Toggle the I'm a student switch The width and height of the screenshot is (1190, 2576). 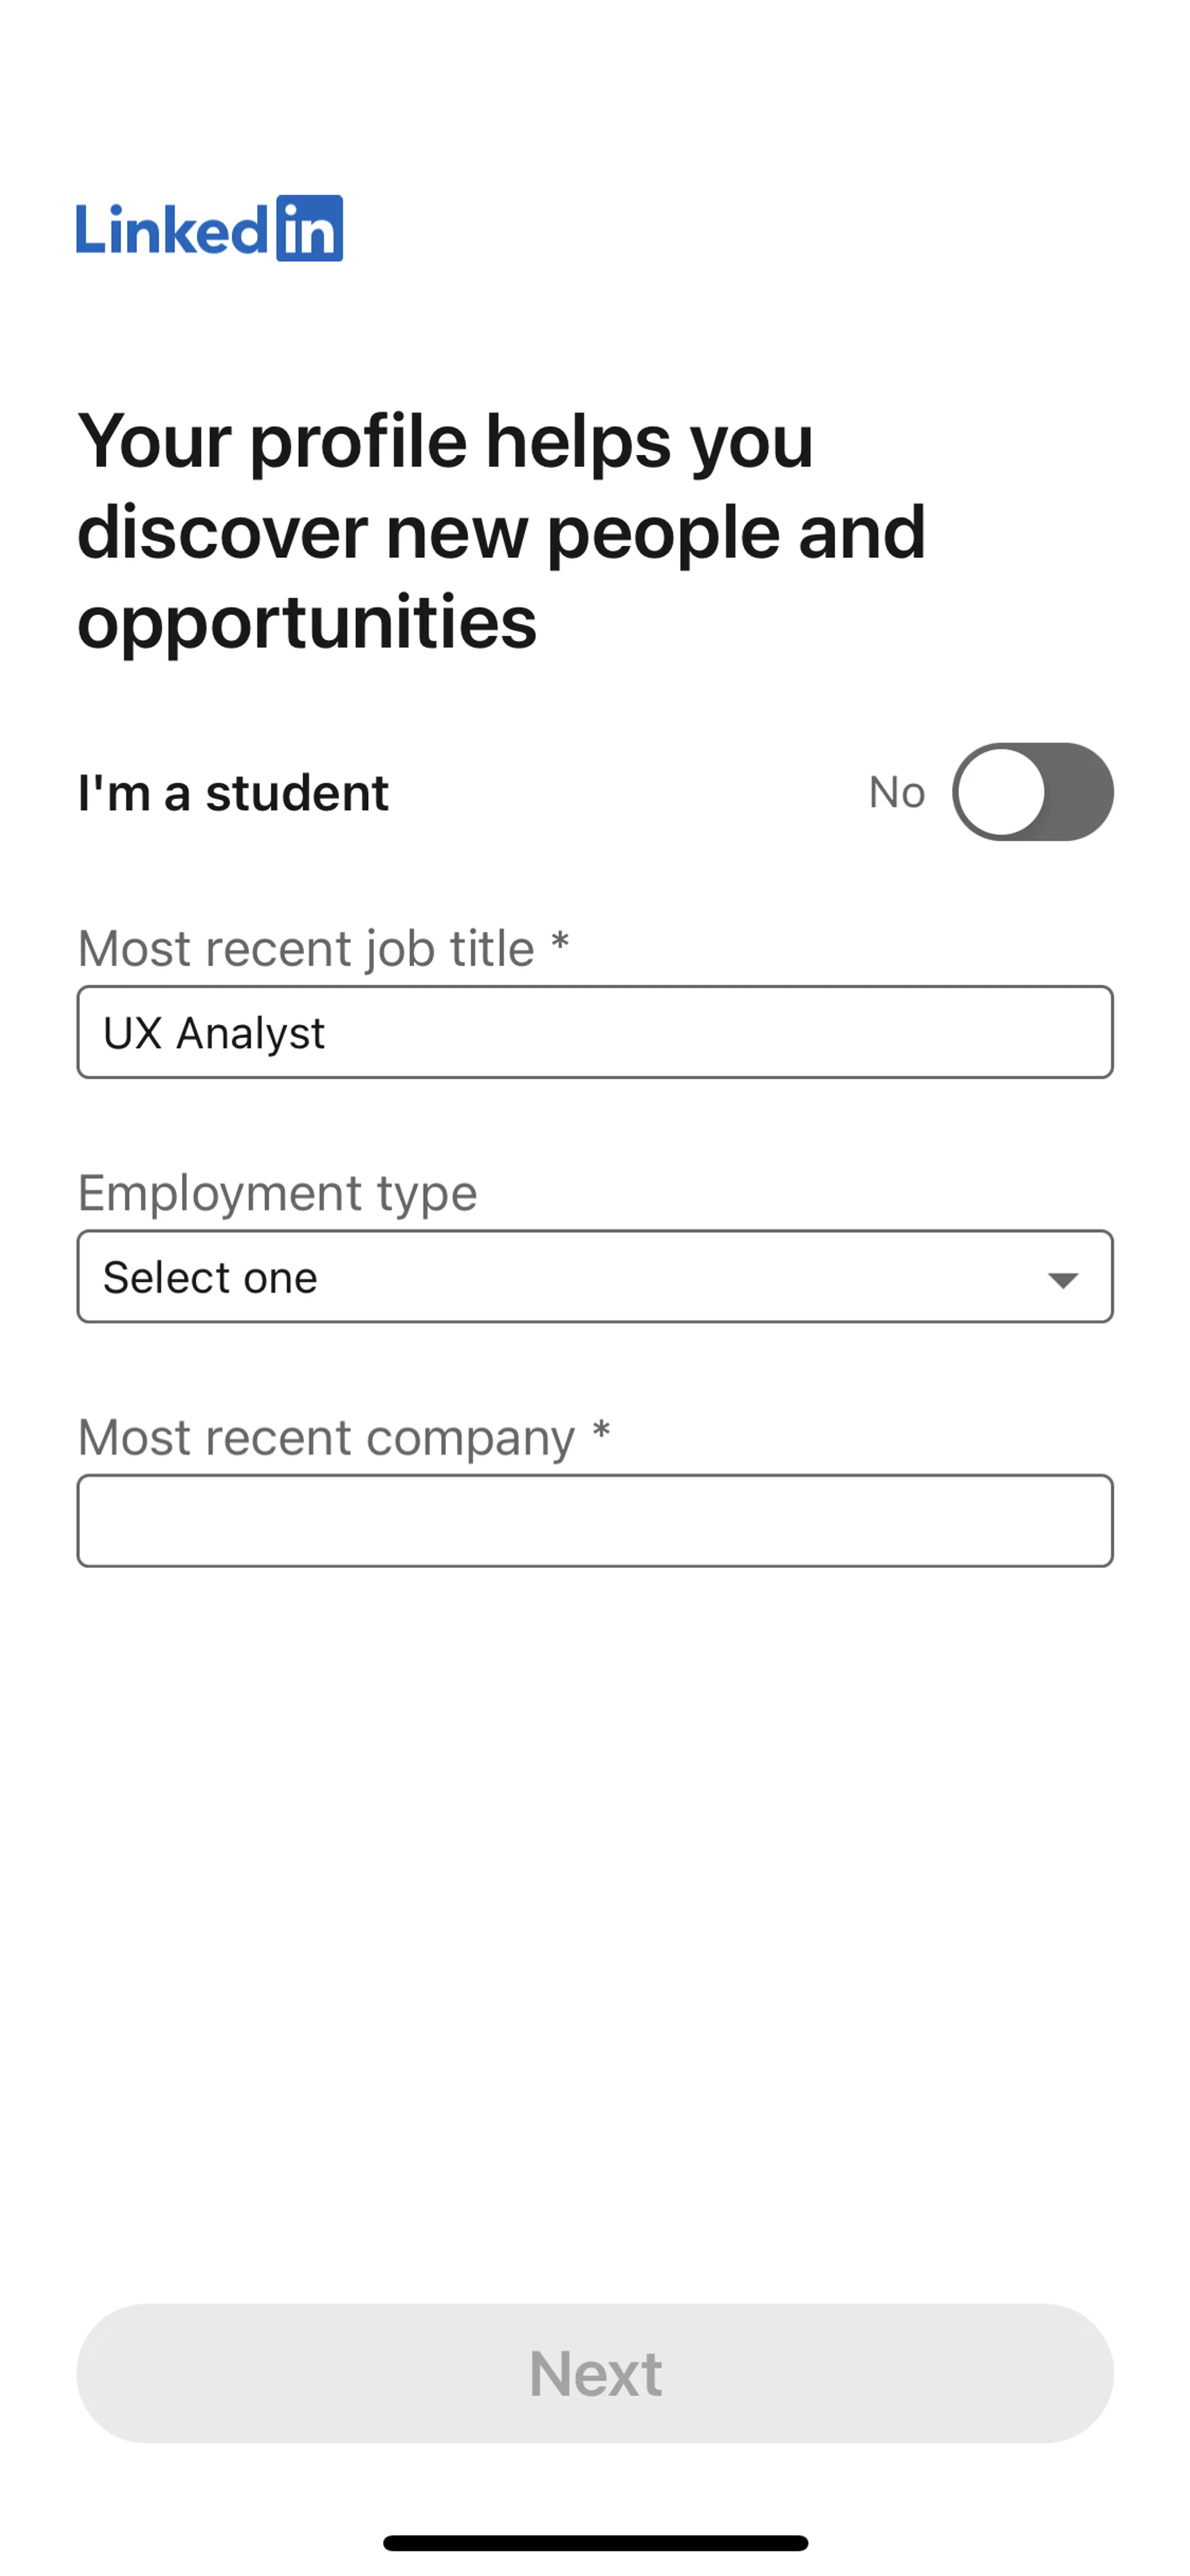1032,792
